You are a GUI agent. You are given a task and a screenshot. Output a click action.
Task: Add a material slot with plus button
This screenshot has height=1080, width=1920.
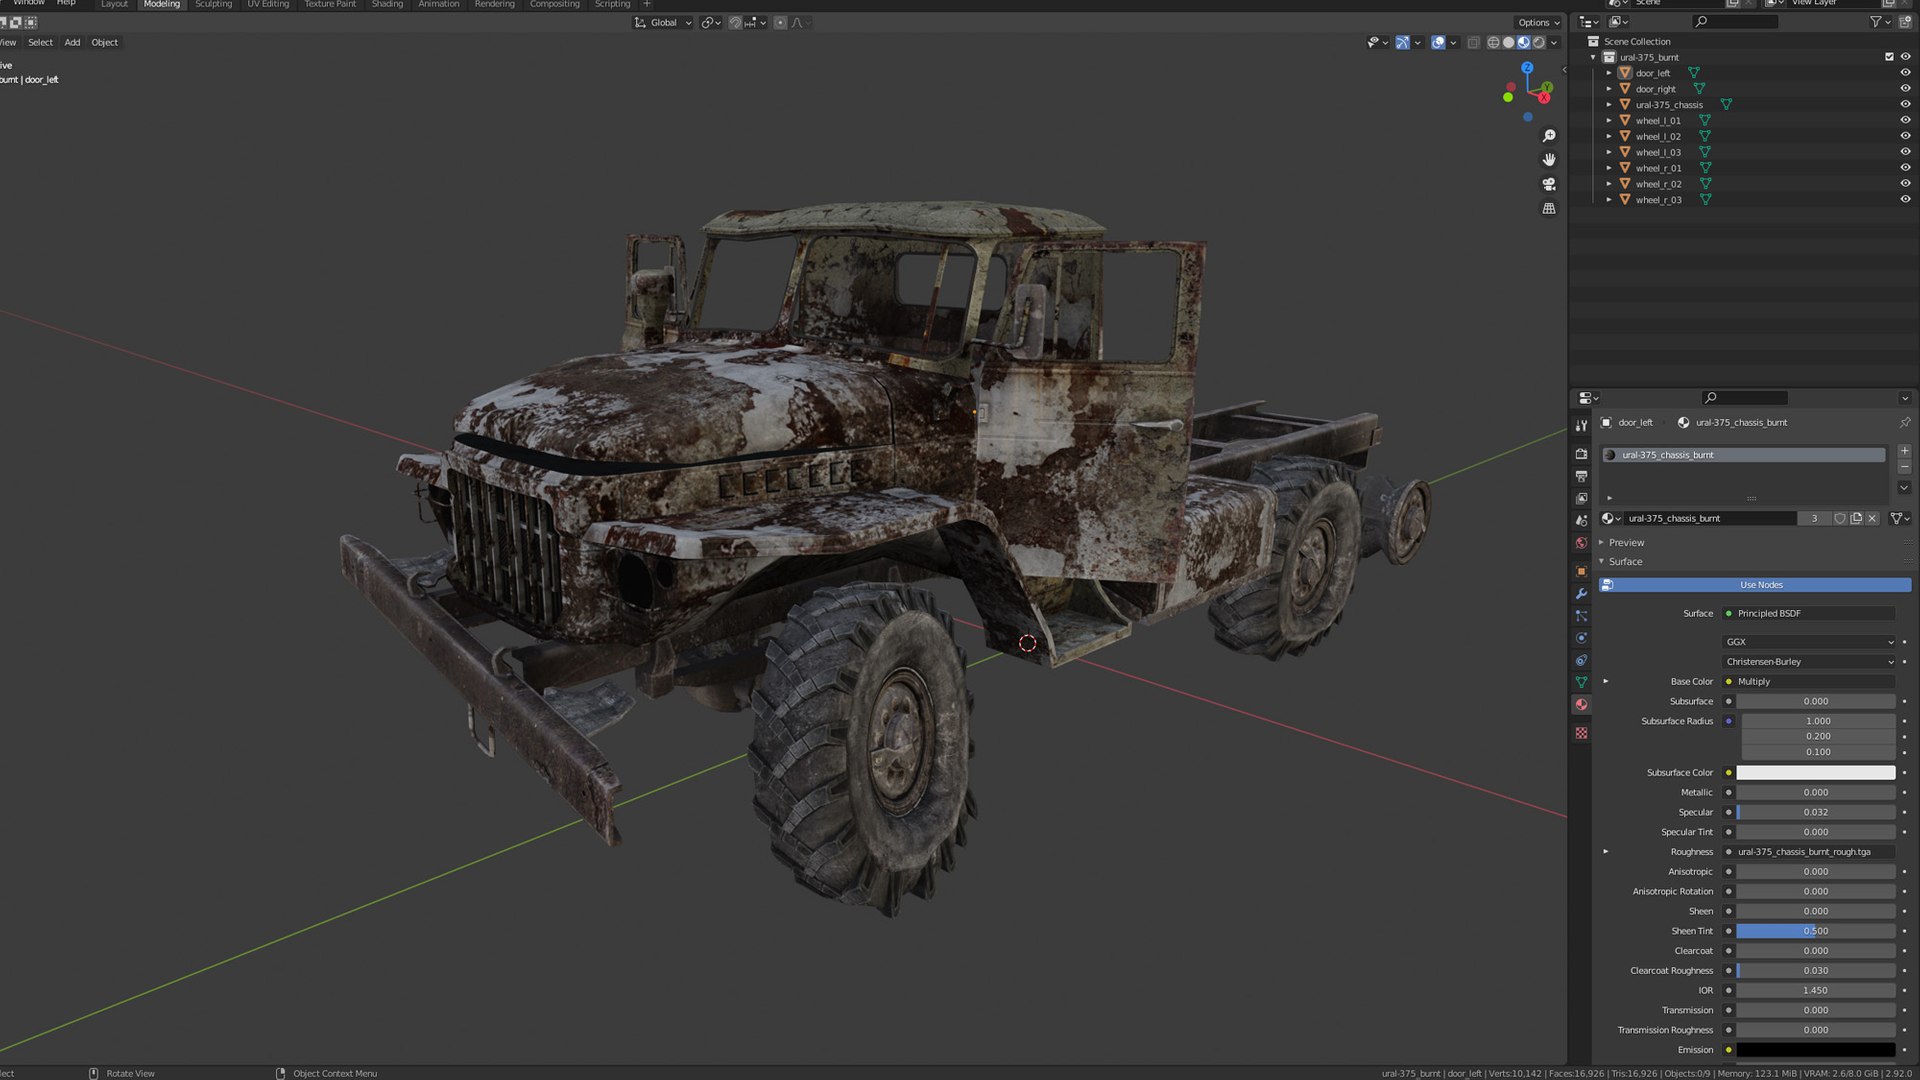point(1904,451)
